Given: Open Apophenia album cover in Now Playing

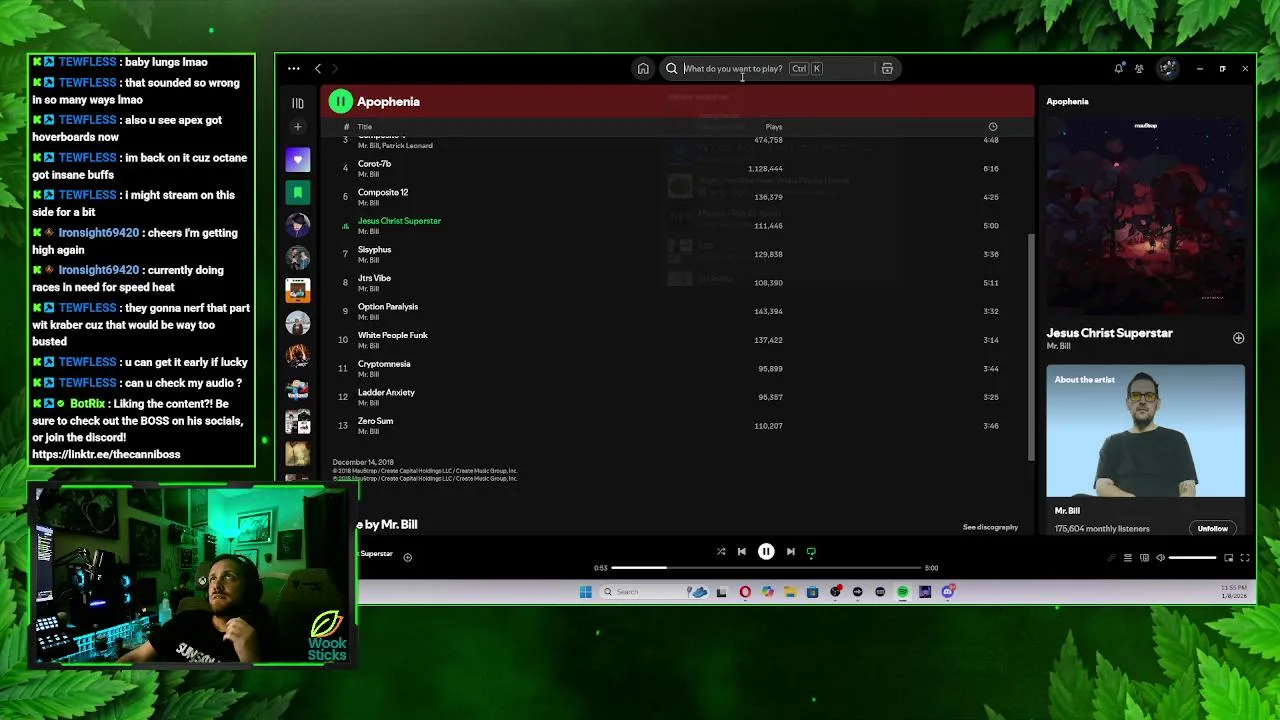Looking at the screenshot, I should [1146, 215].
